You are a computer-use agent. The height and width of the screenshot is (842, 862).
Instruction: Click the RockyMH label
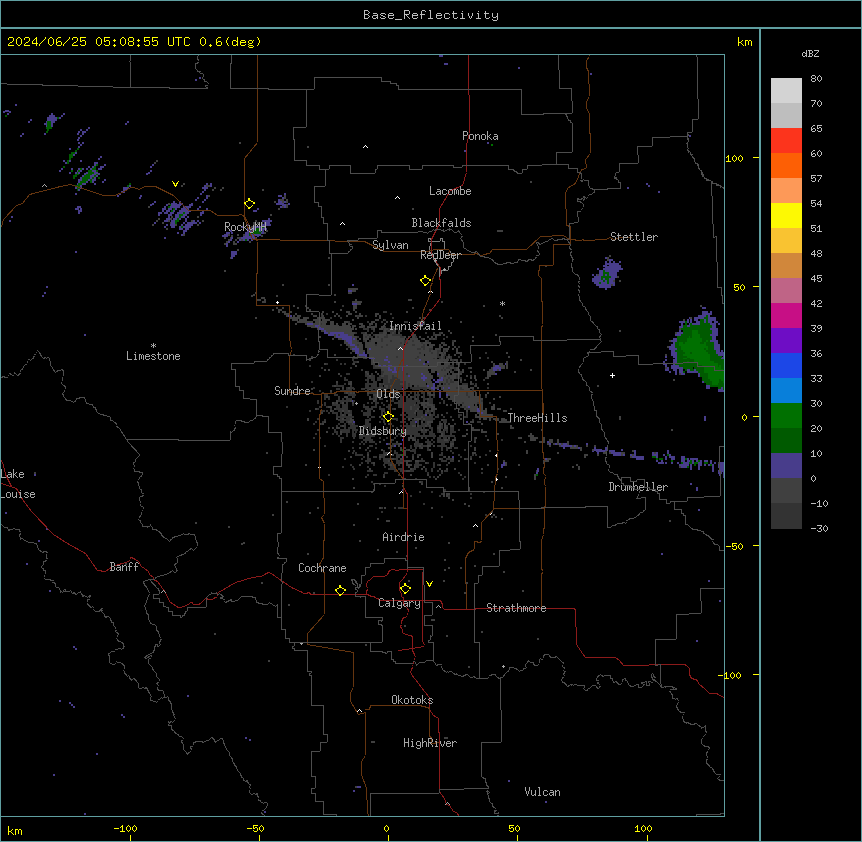click(x=245, y=226)
